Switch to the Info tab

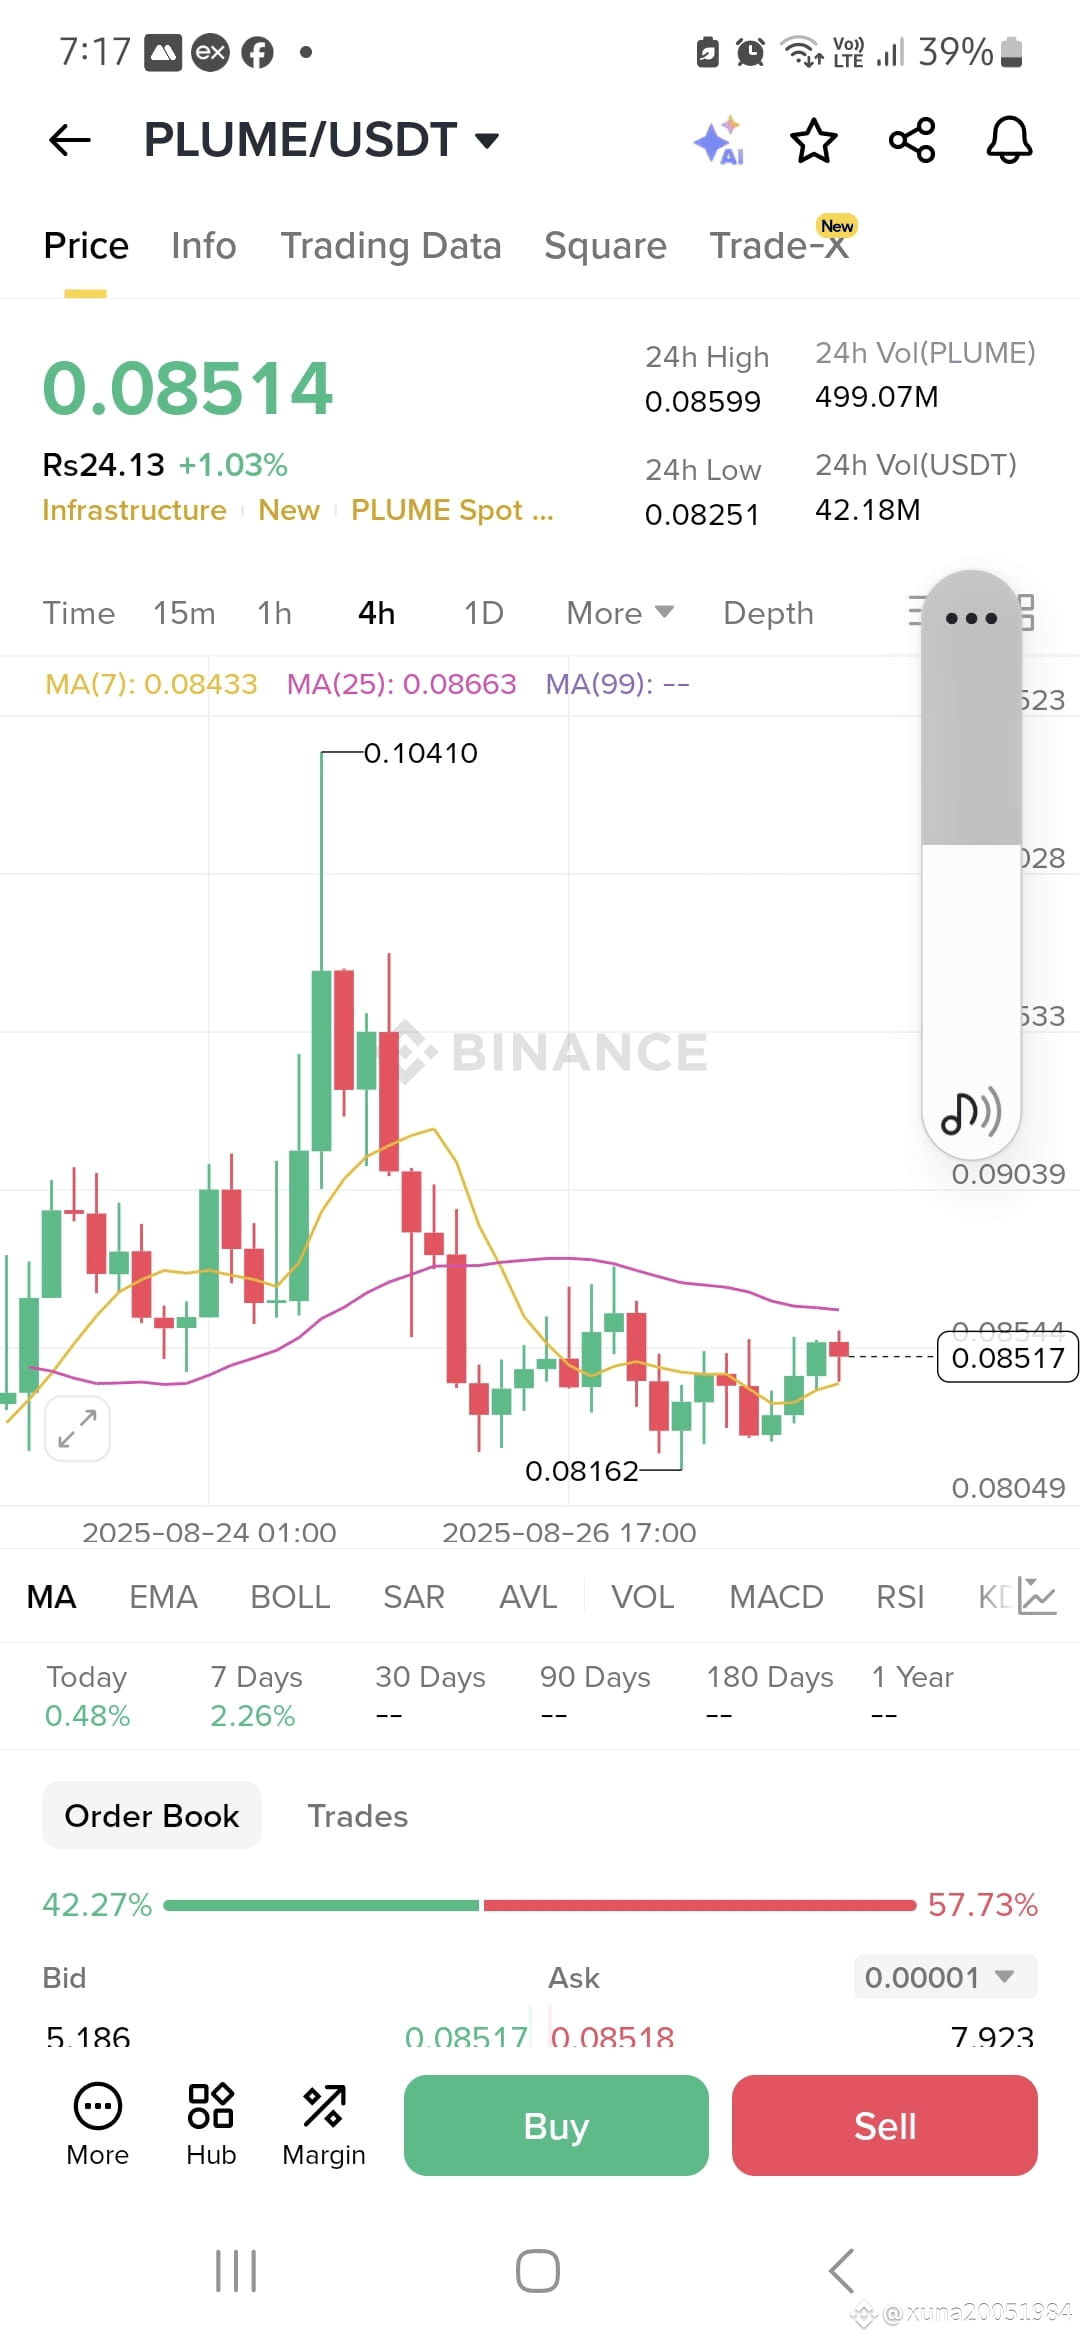pyautogui.click(x=204, y=246)
